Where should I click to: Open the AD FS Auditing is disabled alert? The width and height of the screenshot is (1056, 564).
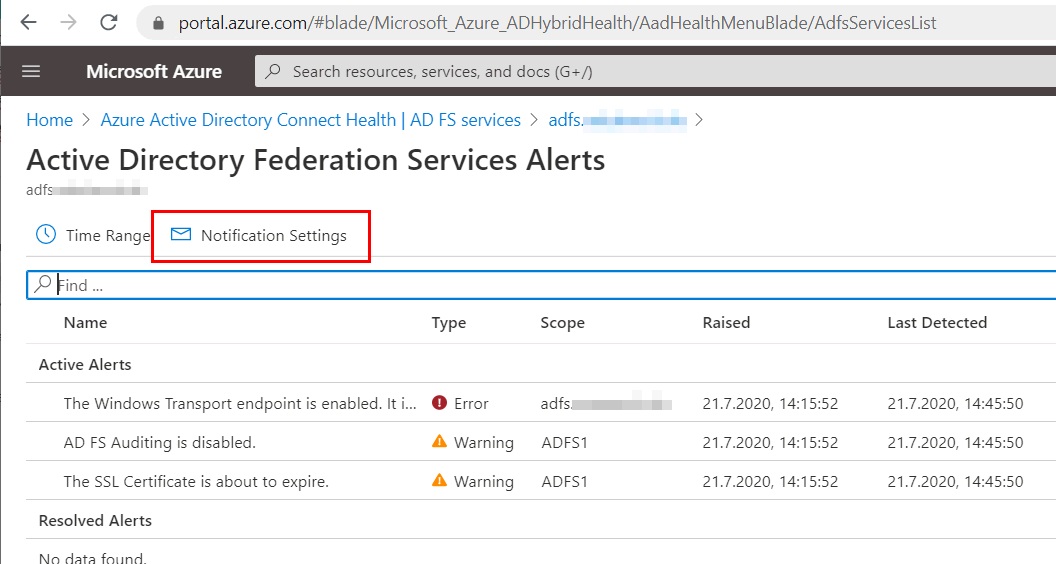coord(160,443)
